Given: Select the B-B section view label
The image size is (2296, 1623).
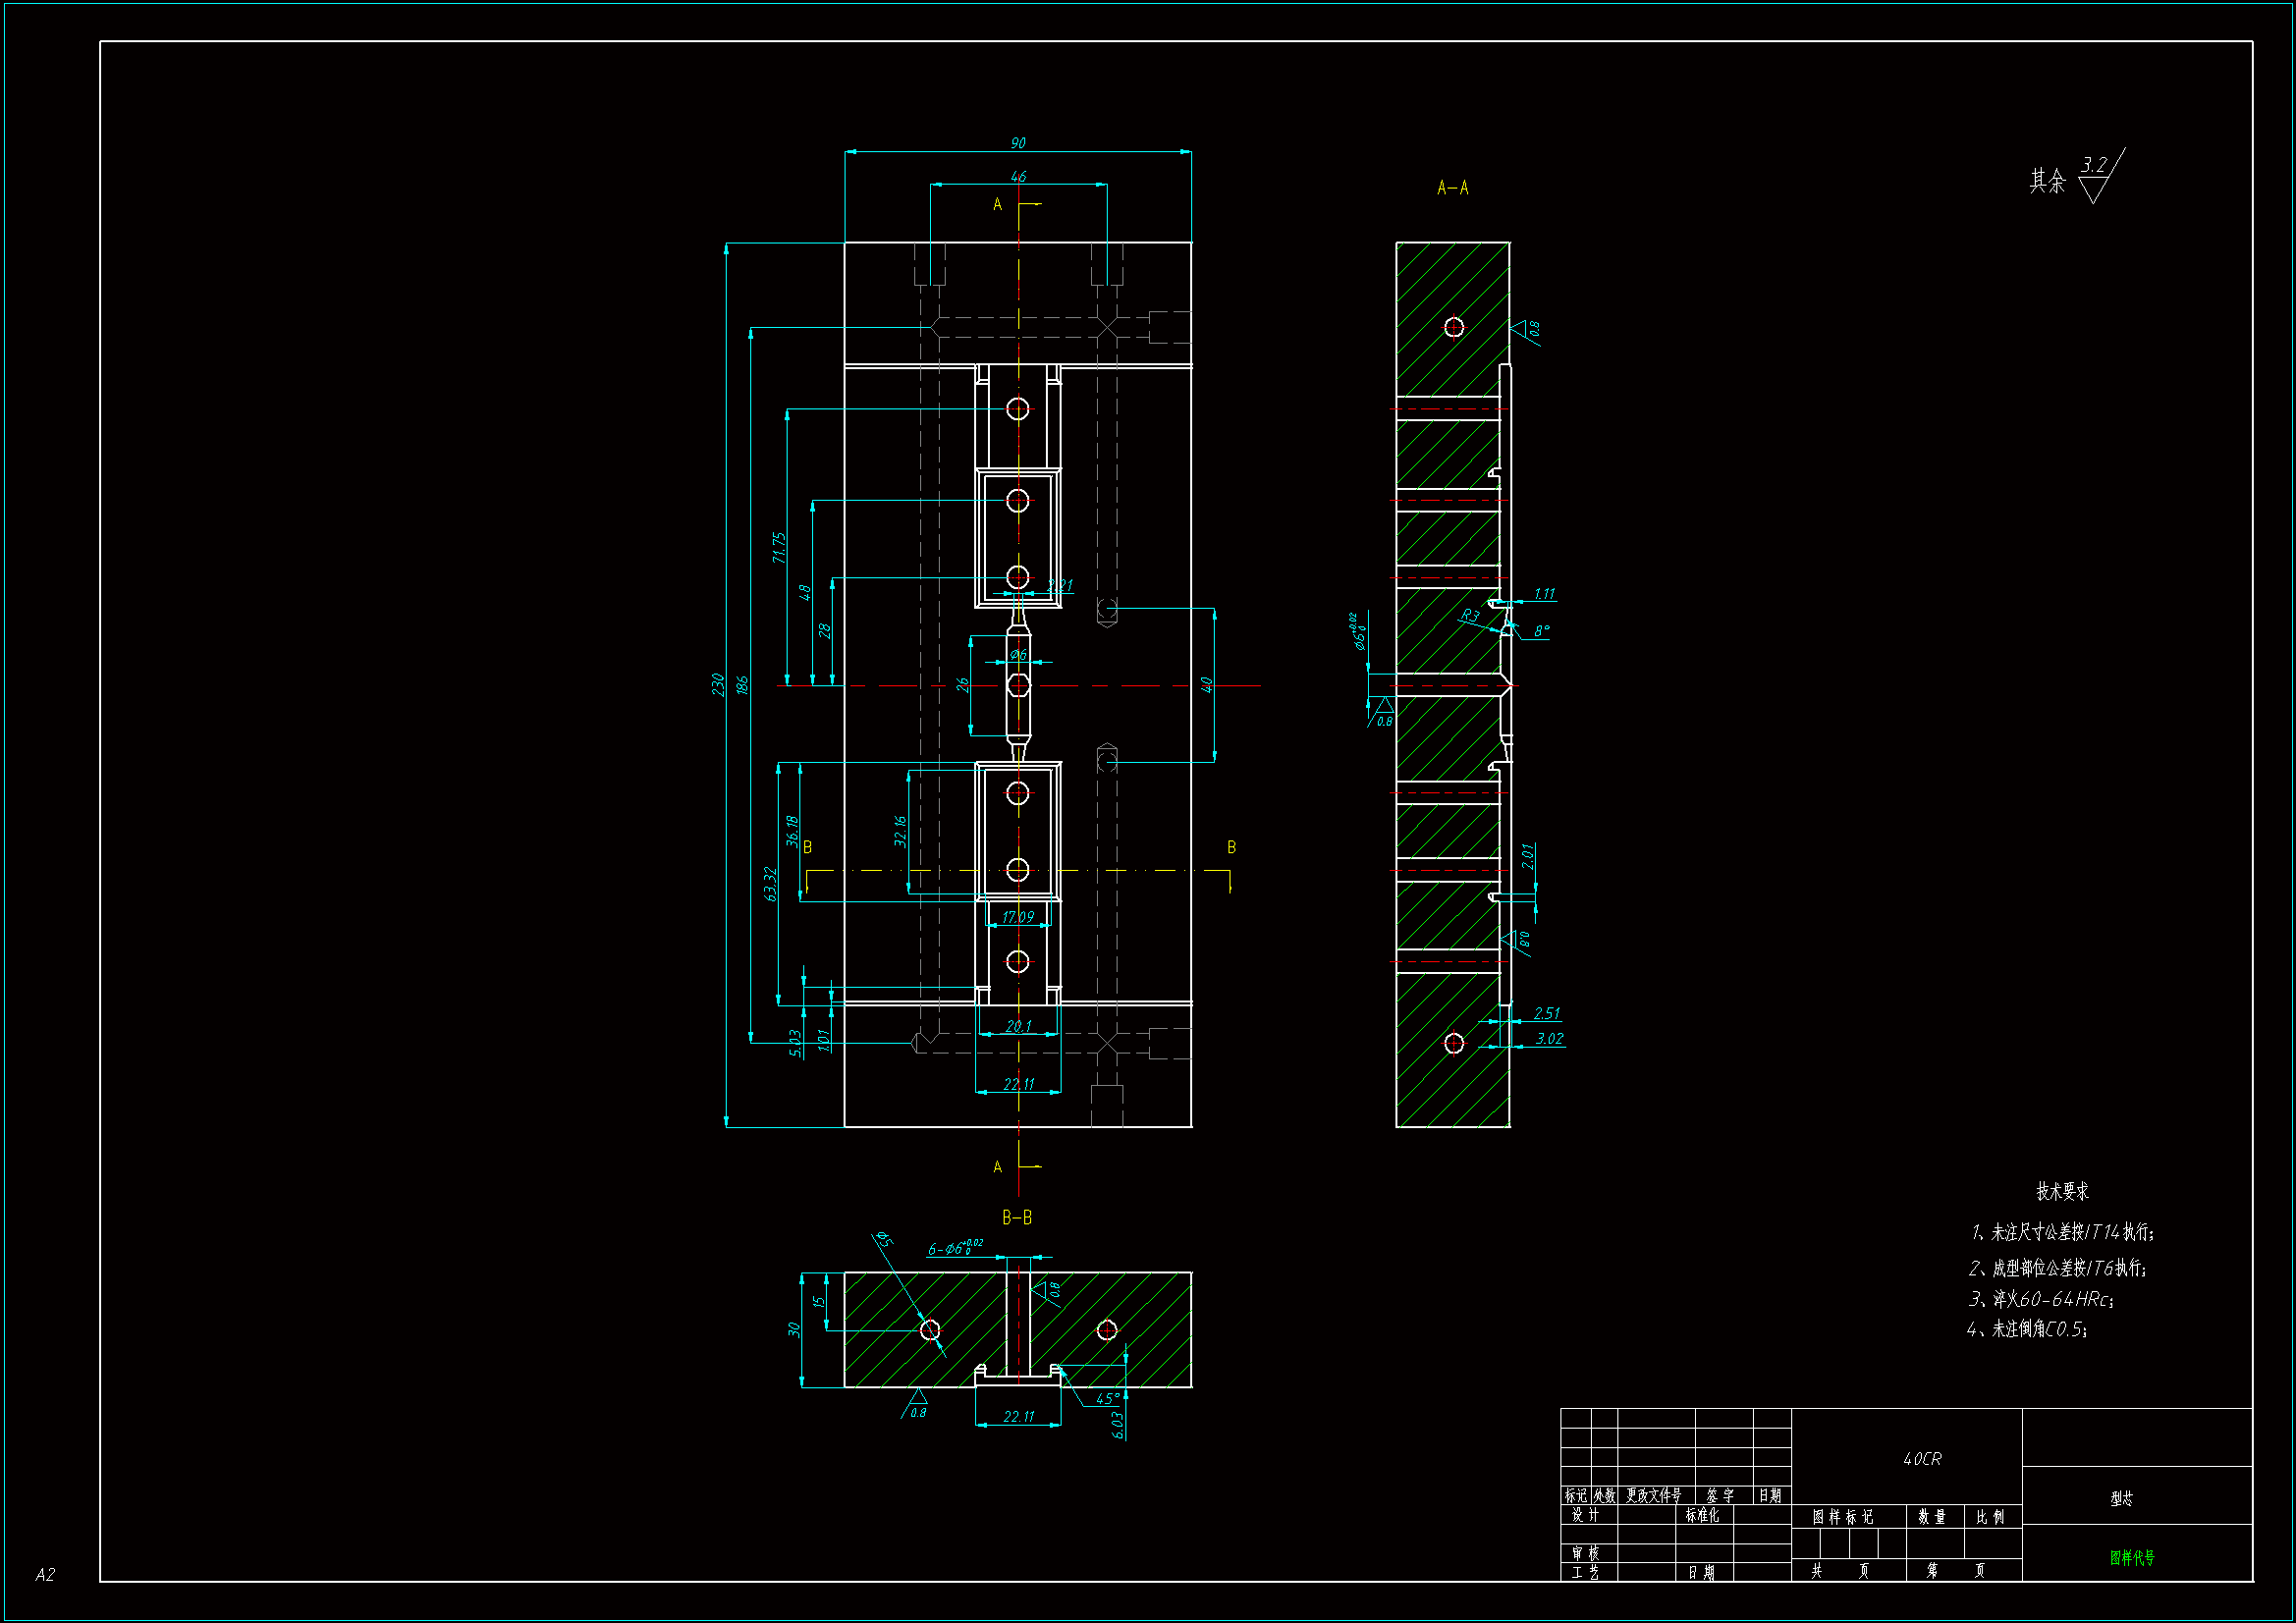Looking at the screenshot, I should (1017, 1217).
